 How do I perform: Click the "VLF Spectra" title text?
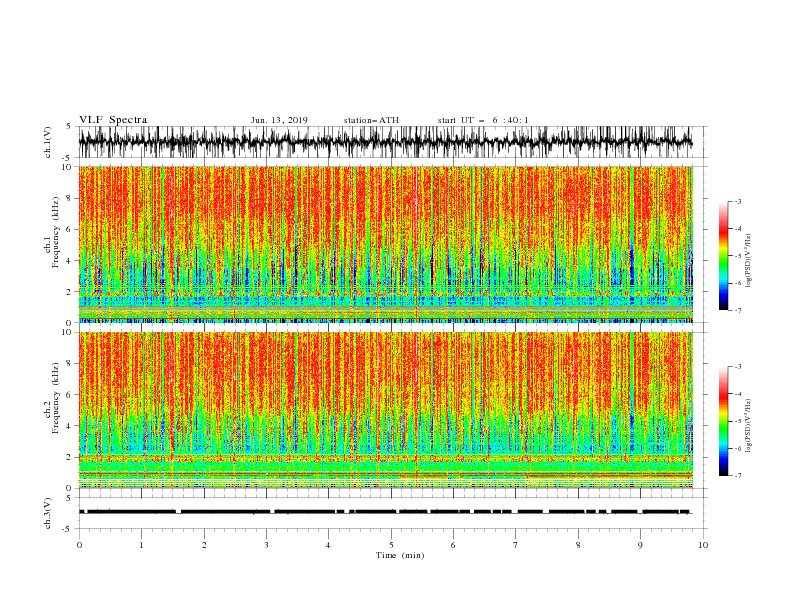[113, 120]
